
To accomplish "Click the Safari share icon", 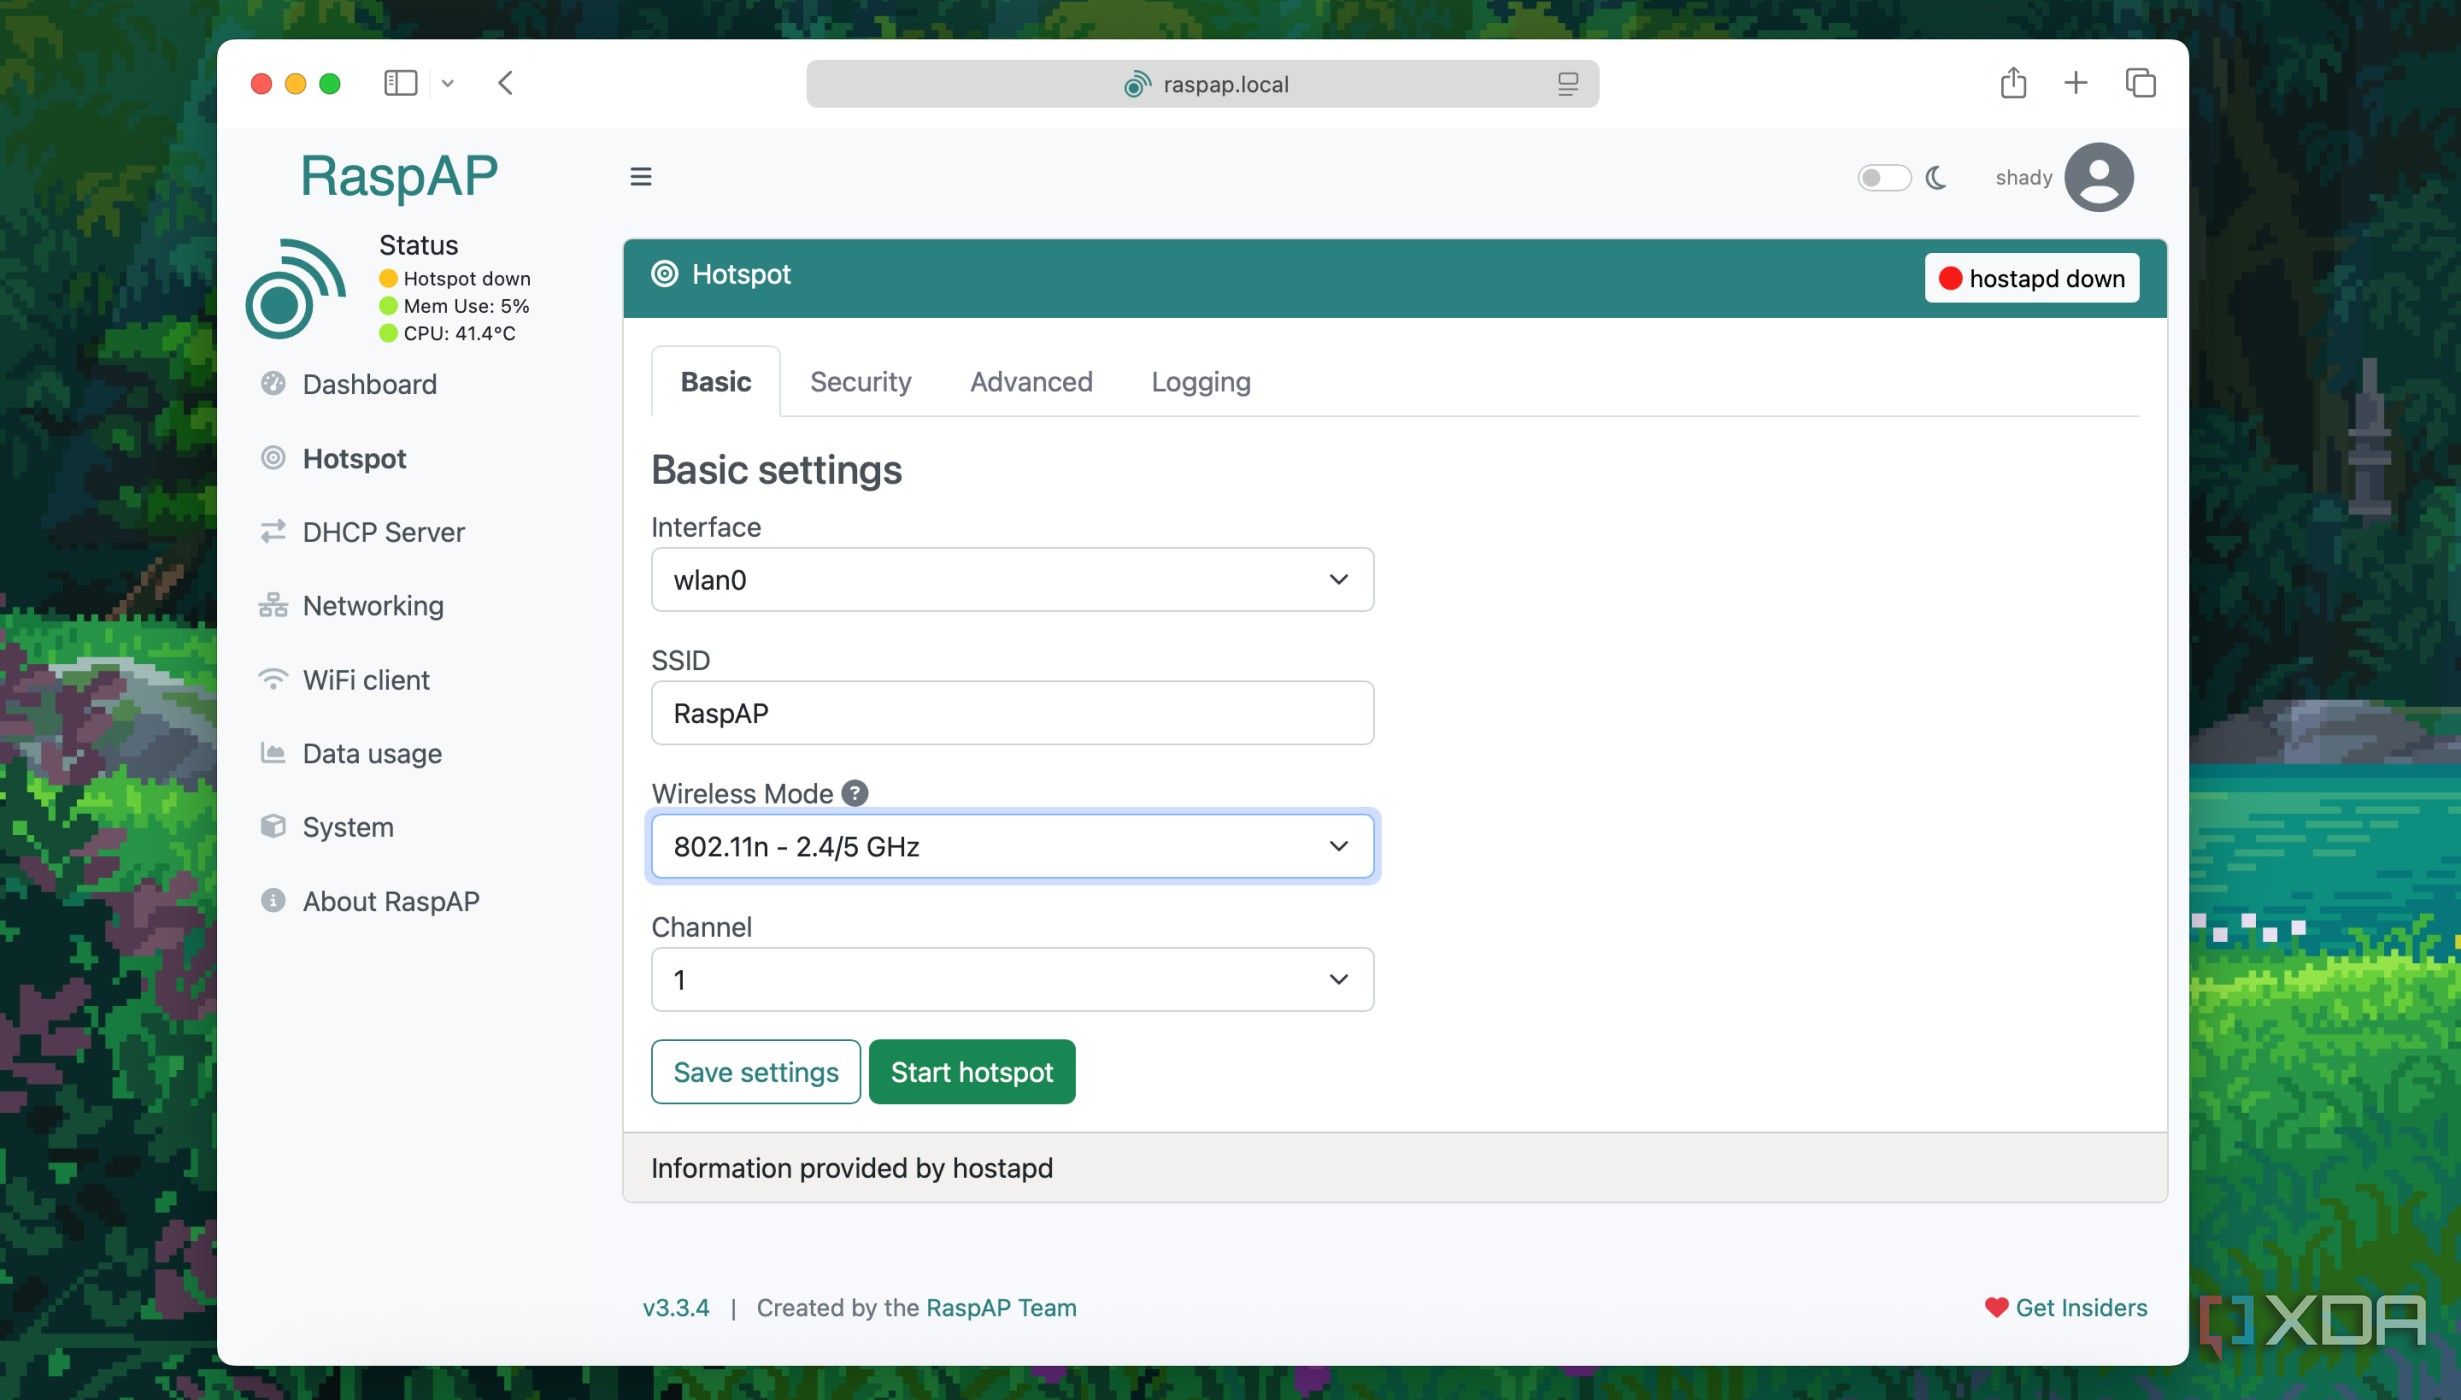I will coord(2013,83).
